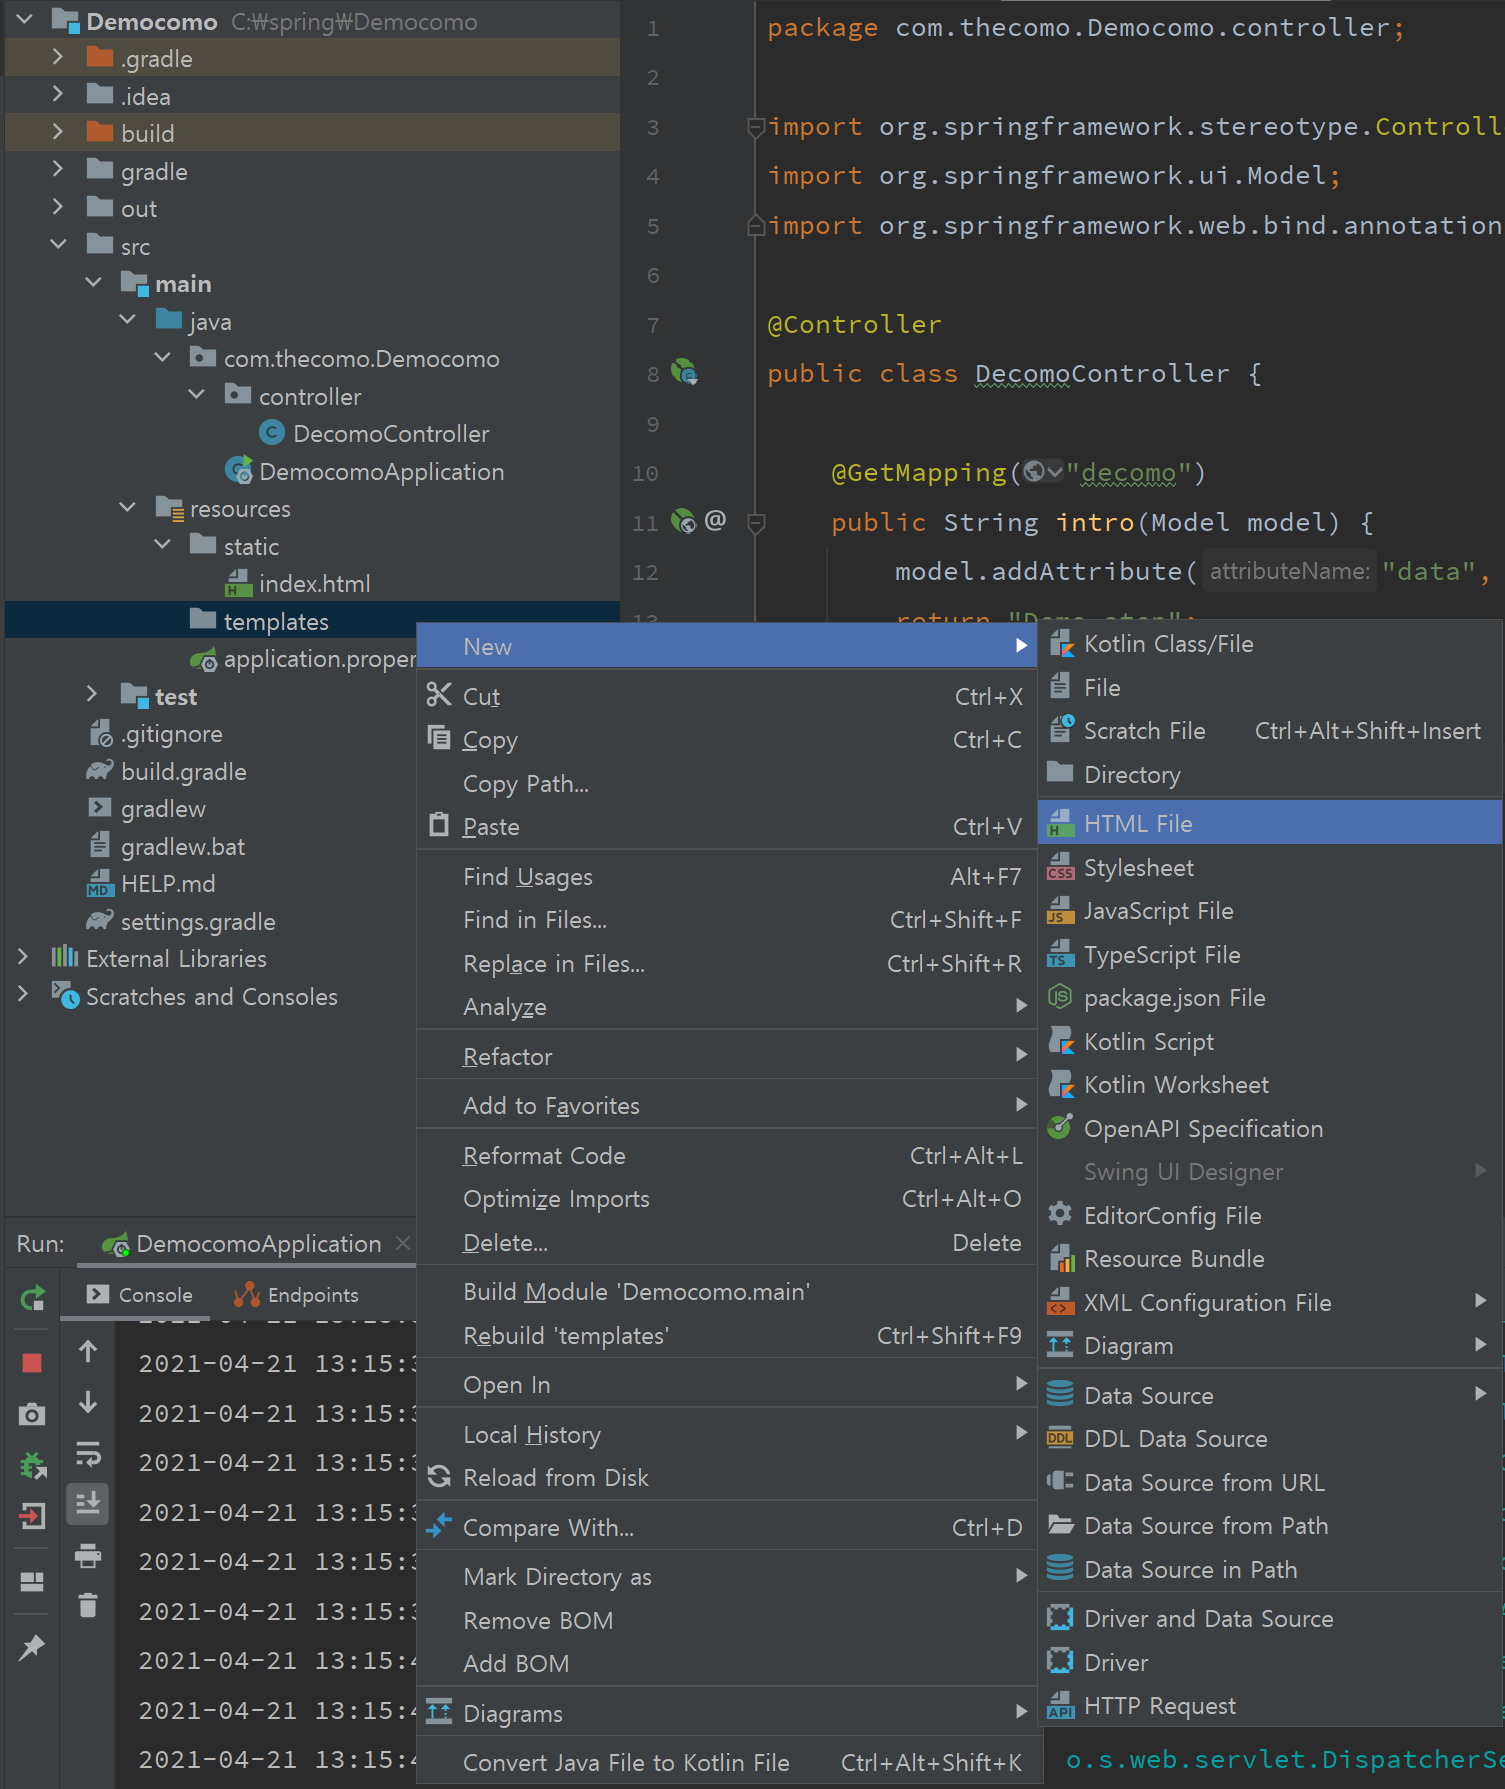This screenshot has width=1505, height=1789.
Task: Click the DecomoController class name in editor
Action: pyautogui.click(x=1102, y=373)
